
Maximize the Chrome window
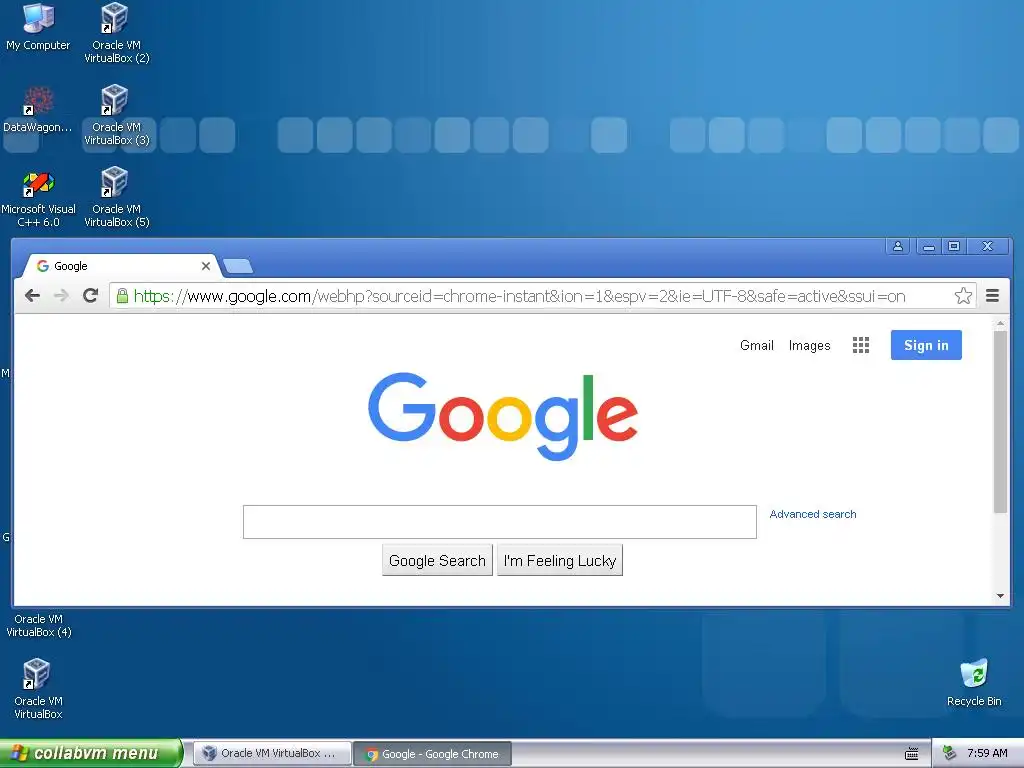click(x=953, y=246)
